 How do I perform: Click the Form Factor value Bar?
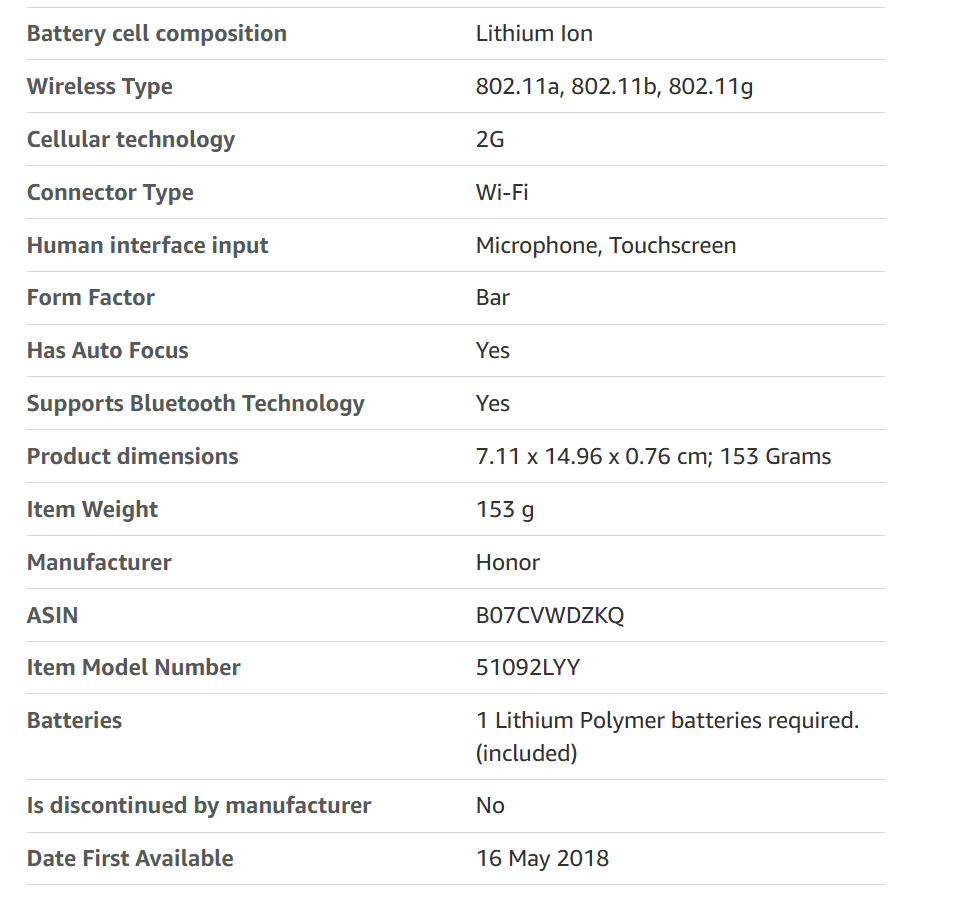(x=493, y=298)
